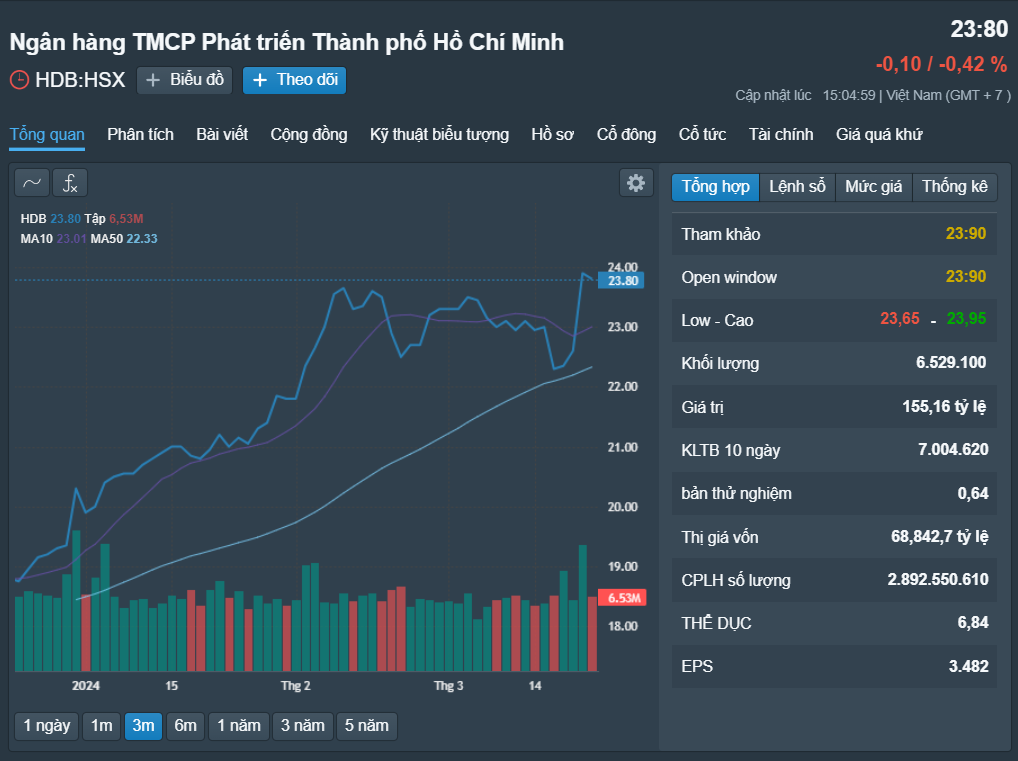Viewport: 1018px width, 761px height.
Task: Click the Theo dõi follow button
Action: (295, 81)
